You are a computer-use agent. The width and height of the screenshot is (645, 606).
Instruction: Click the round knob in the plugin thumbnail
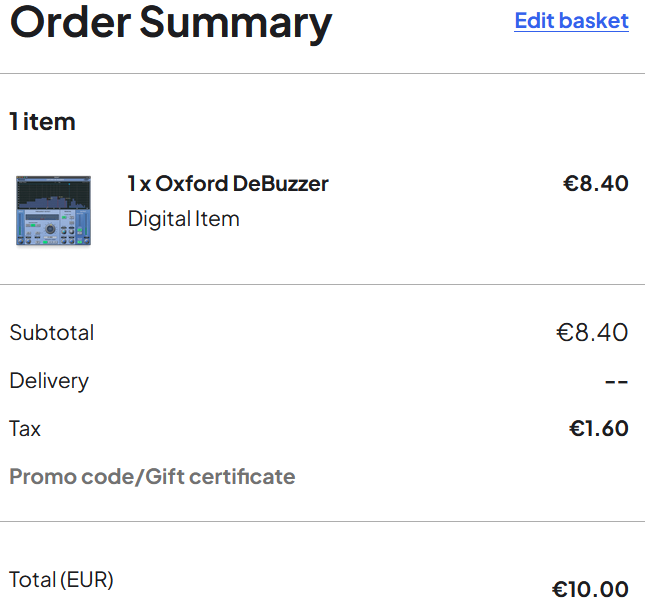point(50,228)
